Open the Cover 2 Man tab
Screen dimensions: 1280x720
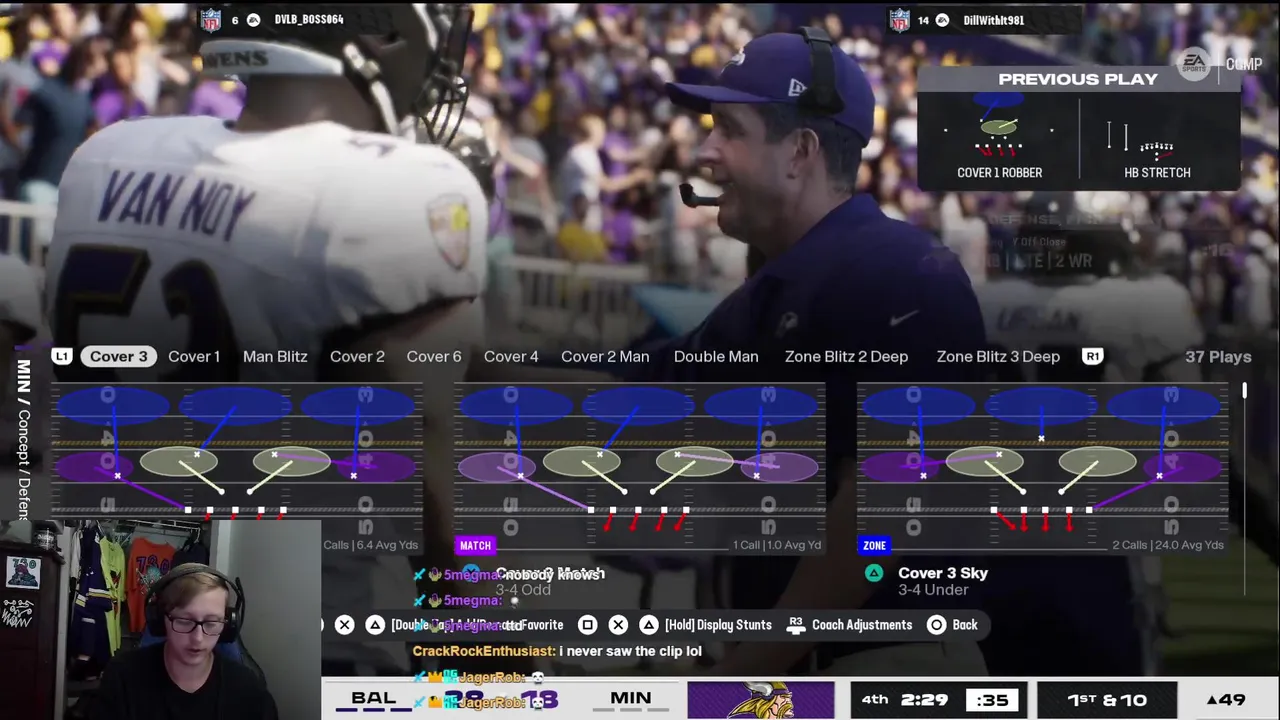[605, 356]
